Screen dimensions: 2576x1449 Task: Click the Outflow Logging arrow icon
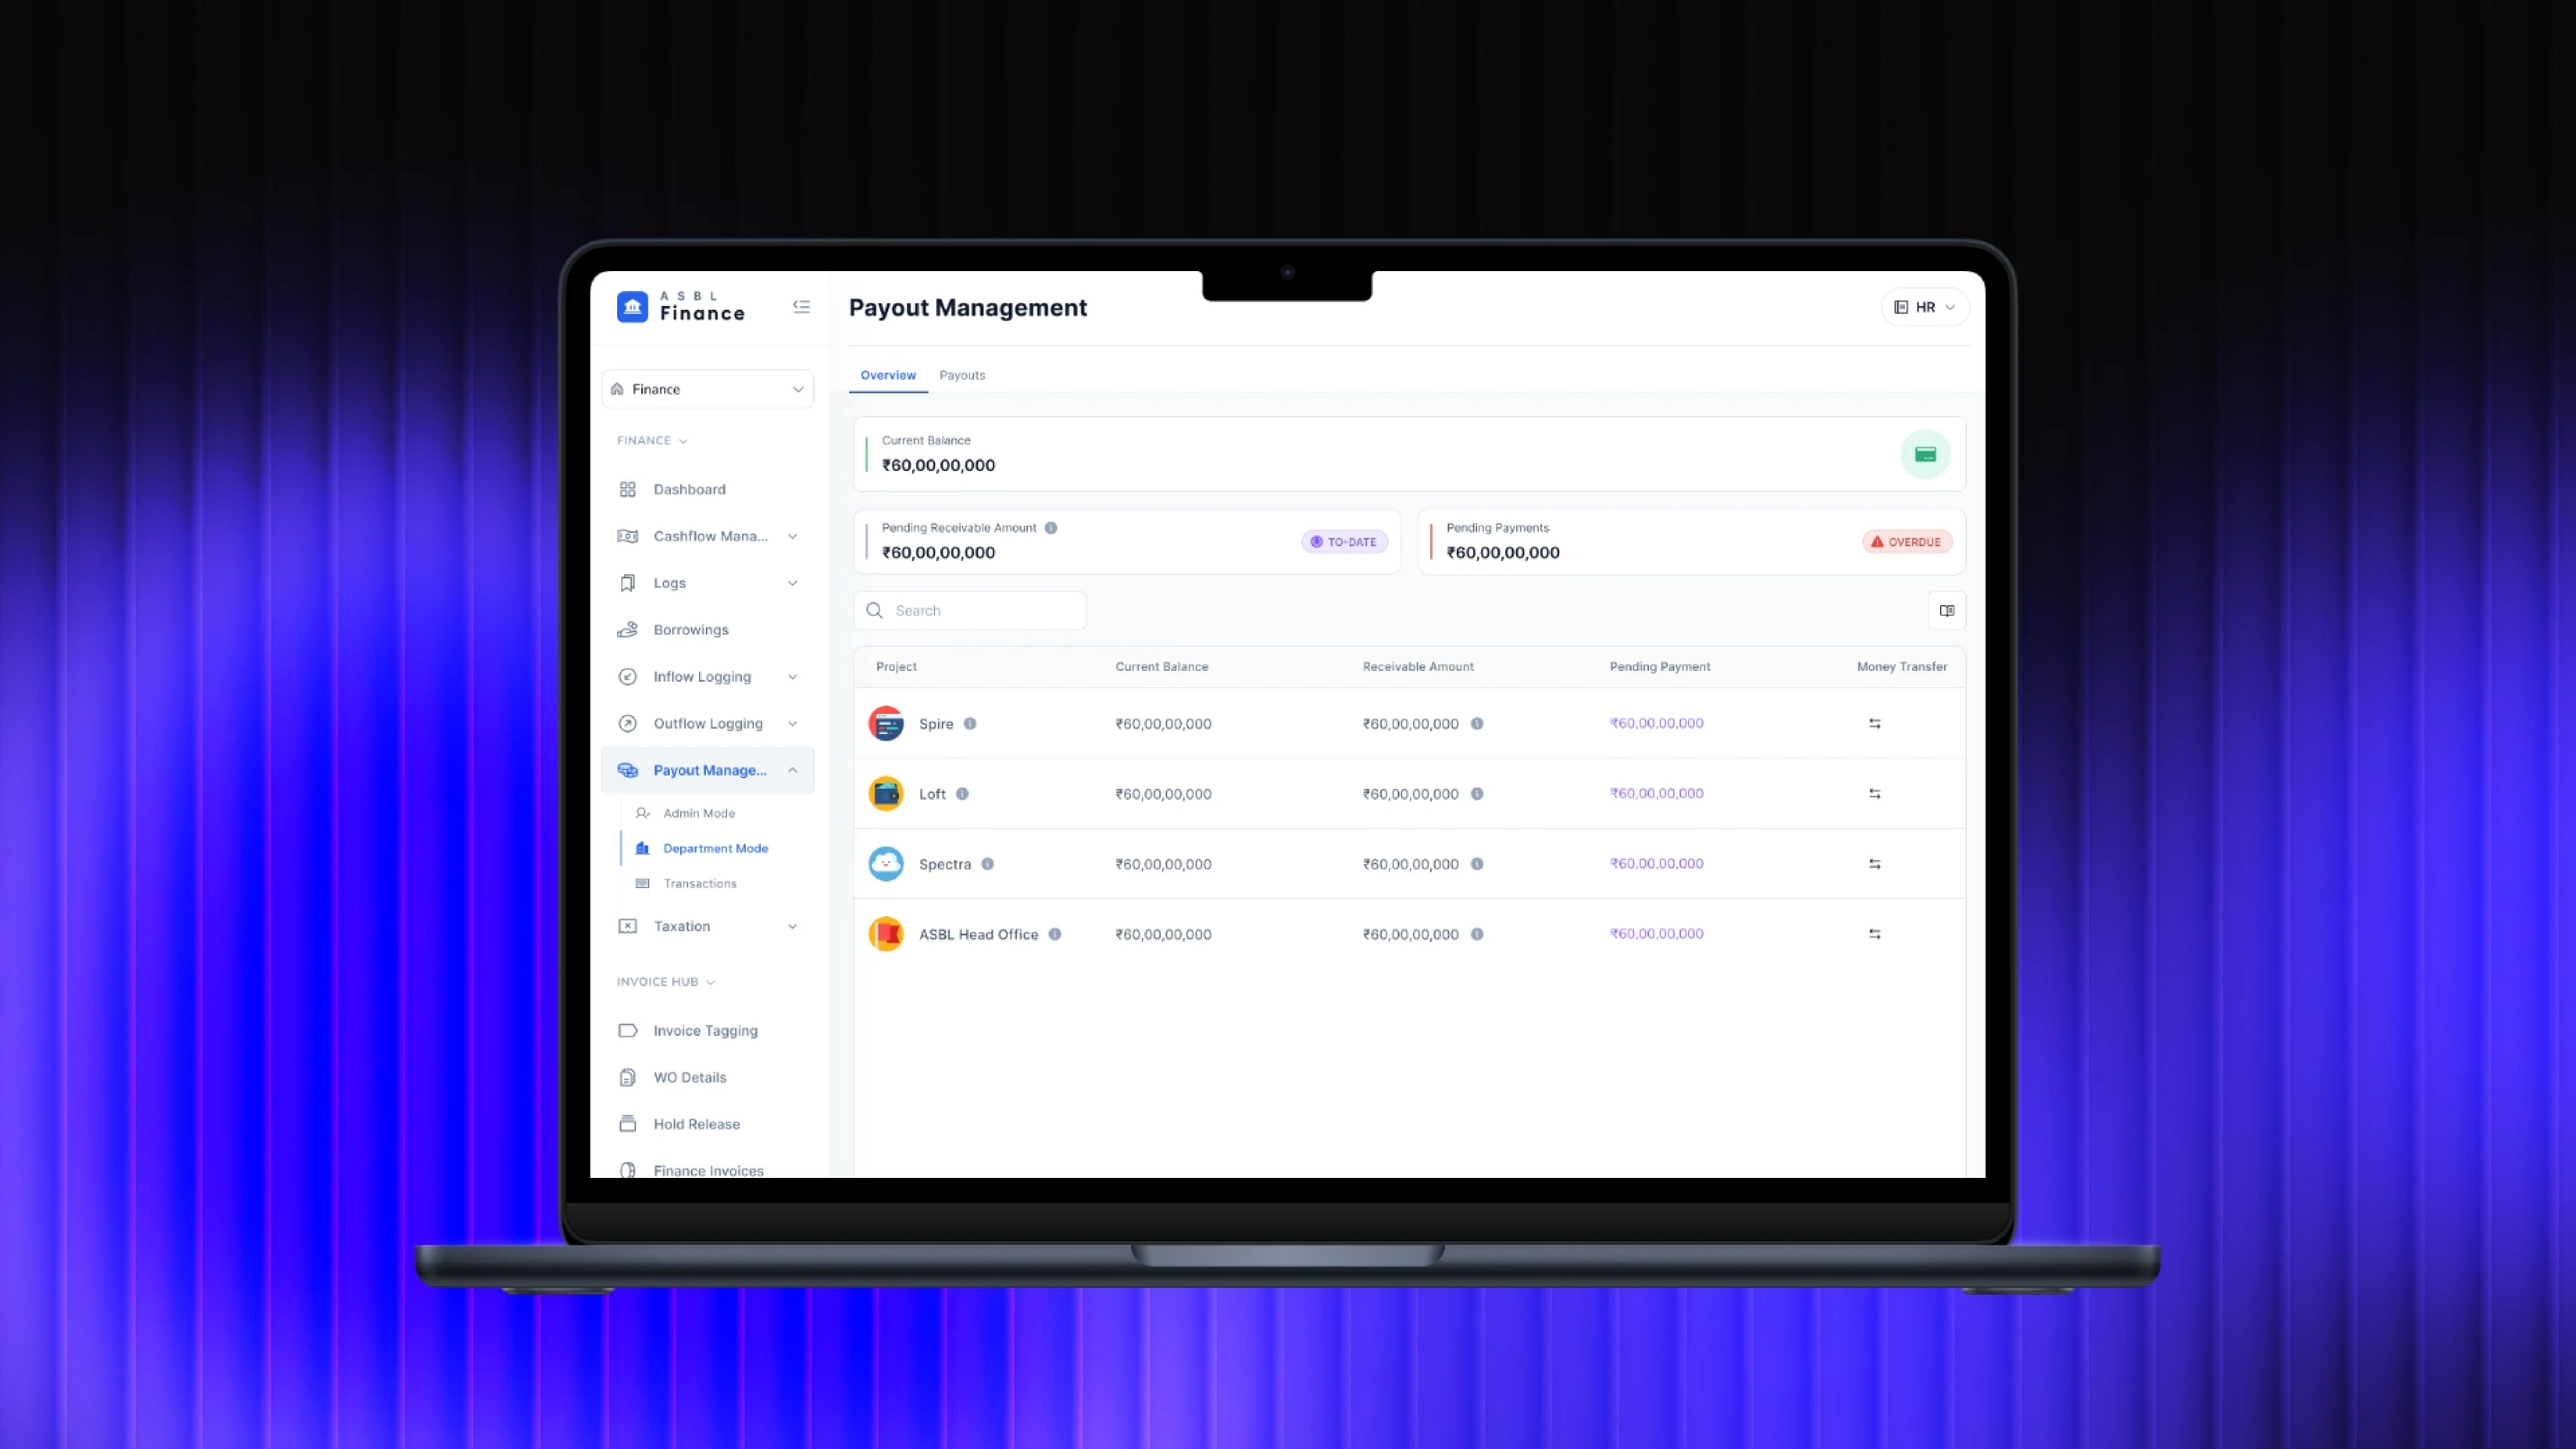tap(628, 724)
